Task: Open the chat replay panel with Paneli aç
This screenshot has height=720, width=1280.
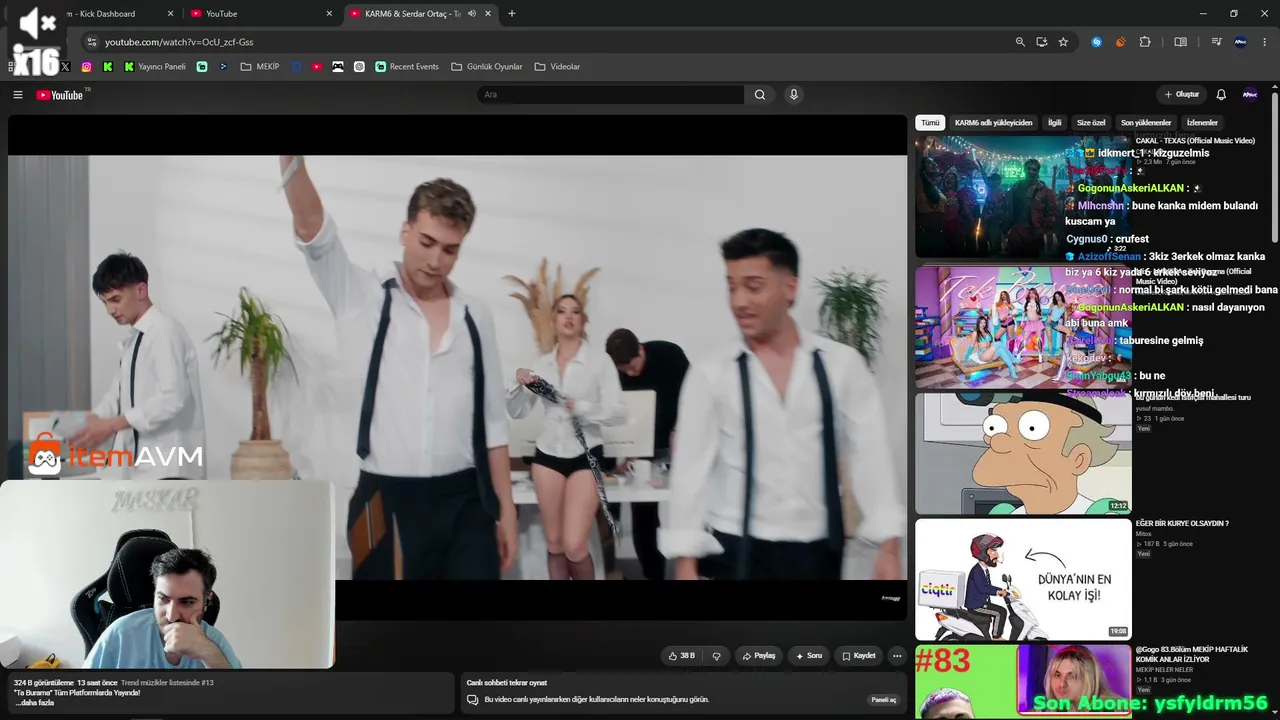Action: 884,700
